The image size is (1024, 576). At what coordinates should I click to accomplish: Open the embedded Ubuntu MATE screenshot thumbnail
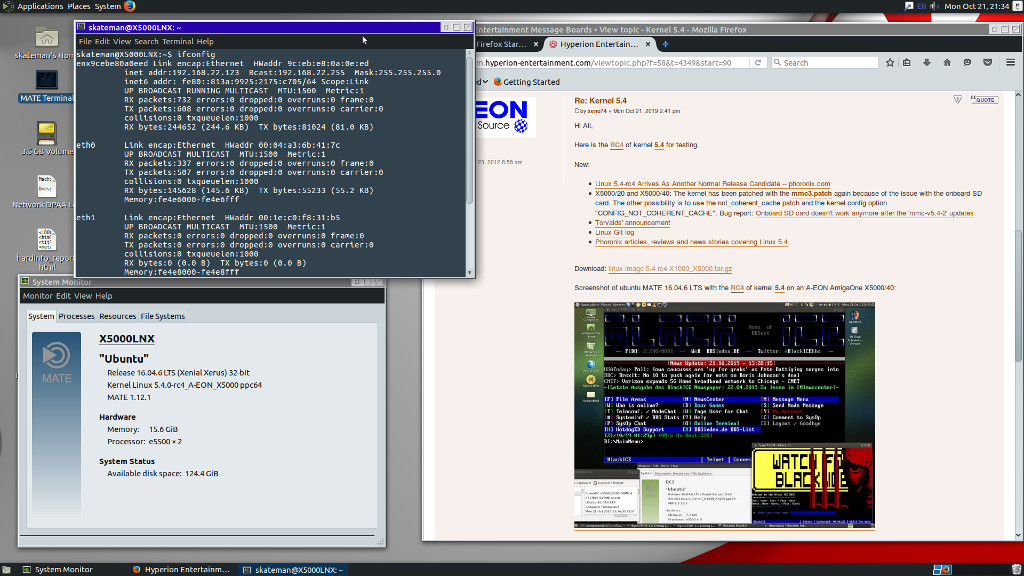point(724,415)
